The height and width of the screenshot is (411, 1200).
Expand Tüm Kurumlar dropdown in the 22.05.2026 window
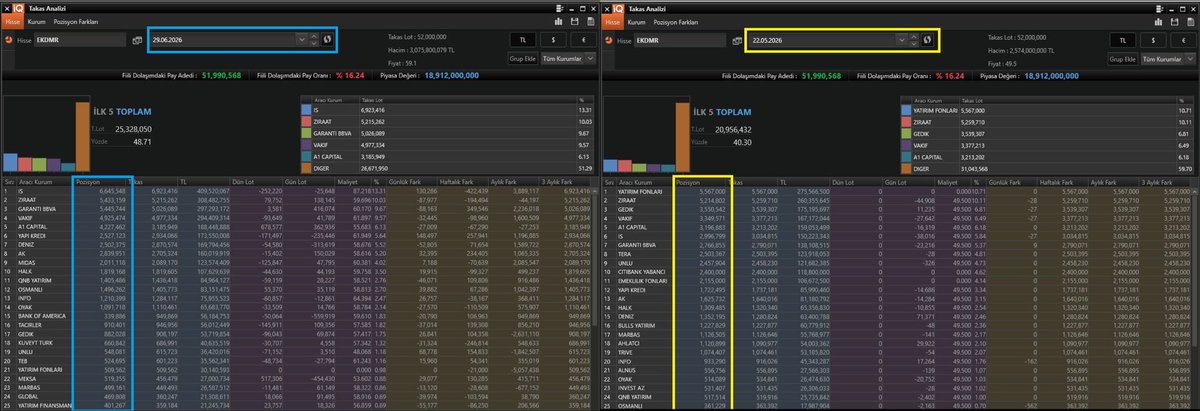(1190, 60)
